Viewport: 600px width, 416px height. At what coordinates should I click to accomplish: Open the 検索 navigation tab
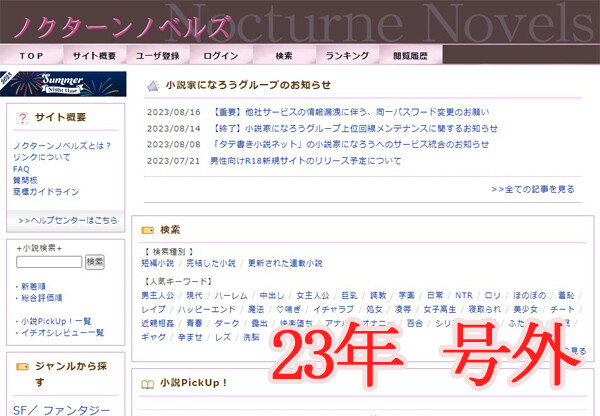pos(284,55)
